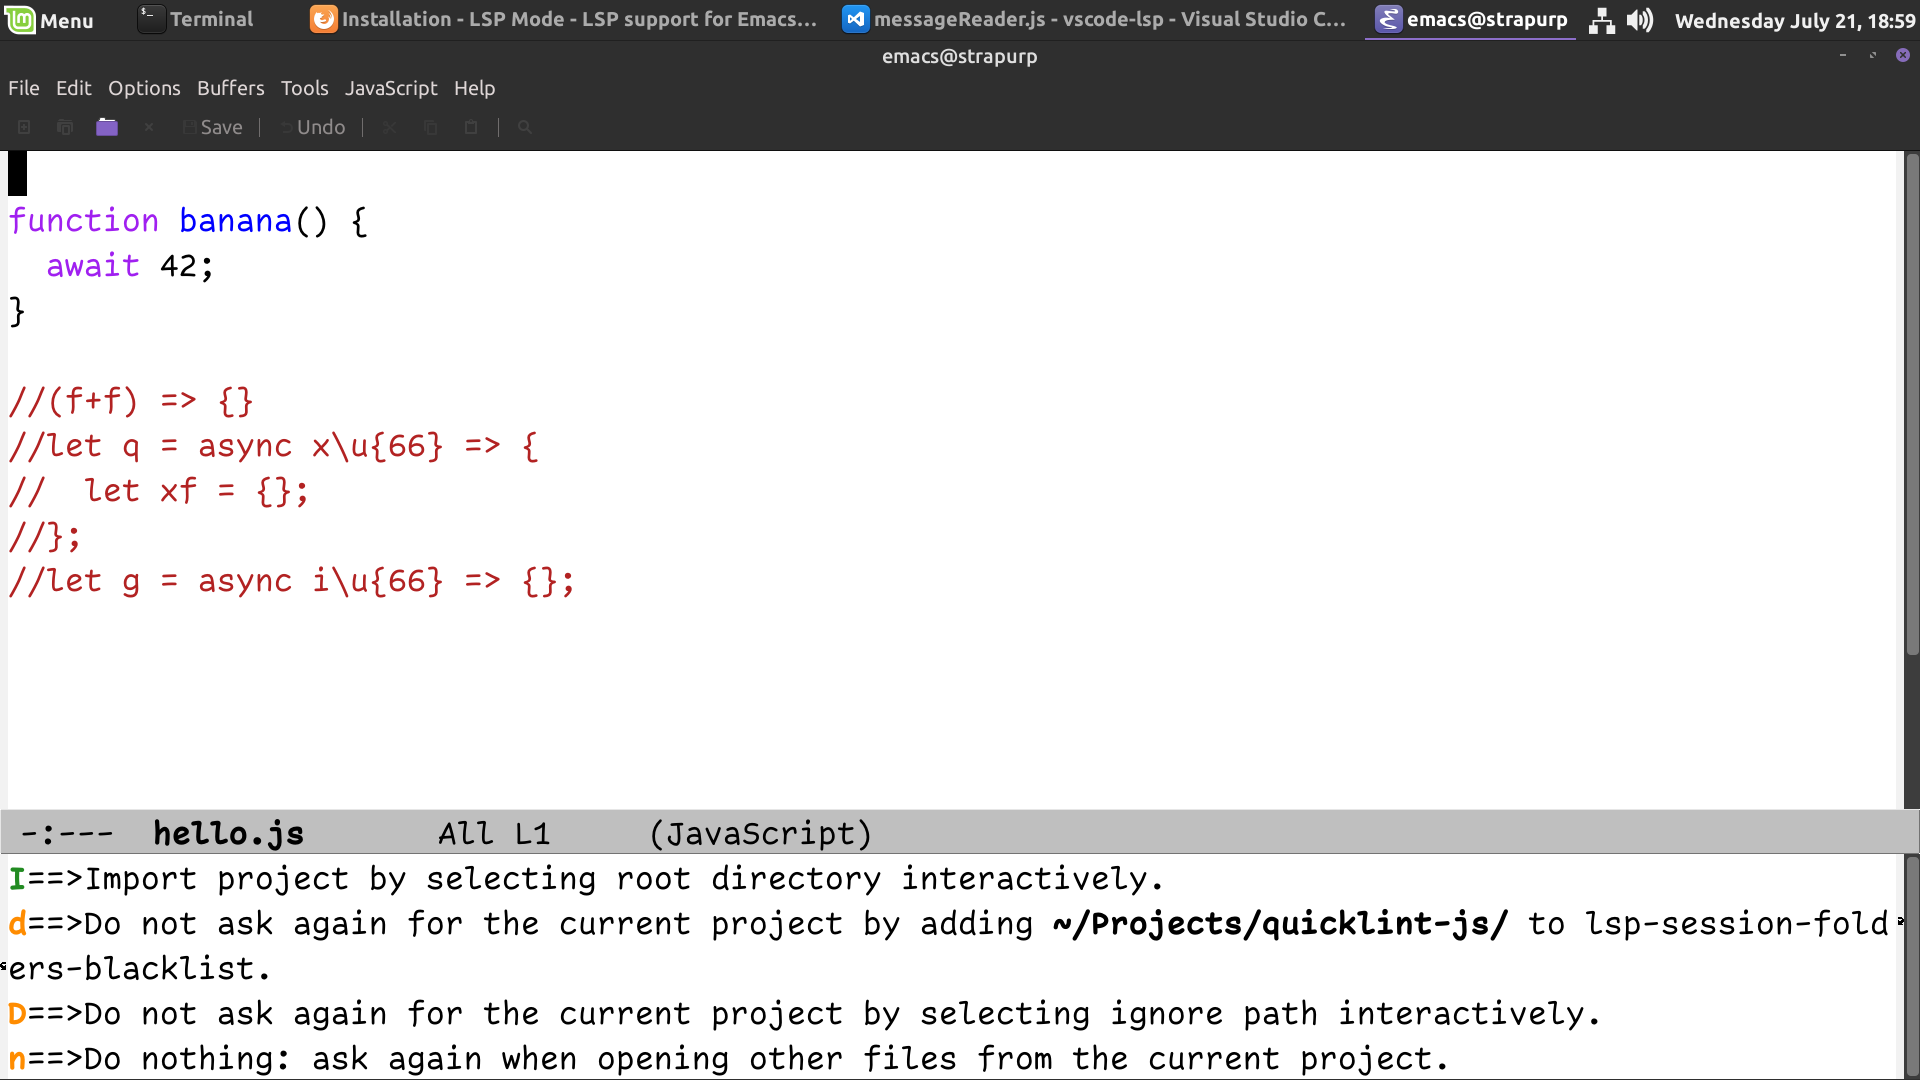
Task: Select emacs@strapurp taskbar entry
Action: pos(1471,19)
